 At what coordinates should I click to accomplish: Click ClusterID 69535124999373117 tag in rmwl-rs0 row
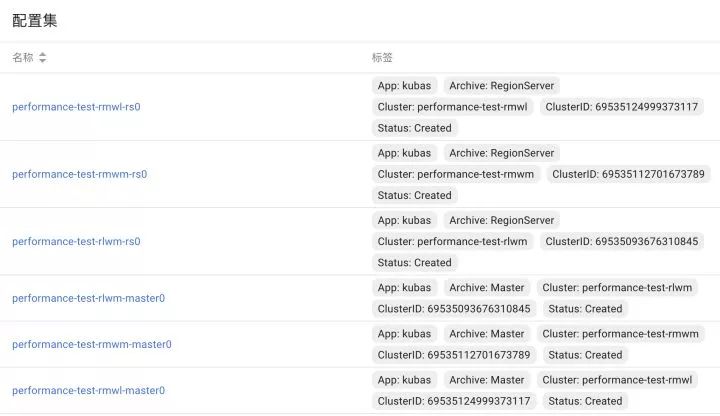[x=622, y=107]
